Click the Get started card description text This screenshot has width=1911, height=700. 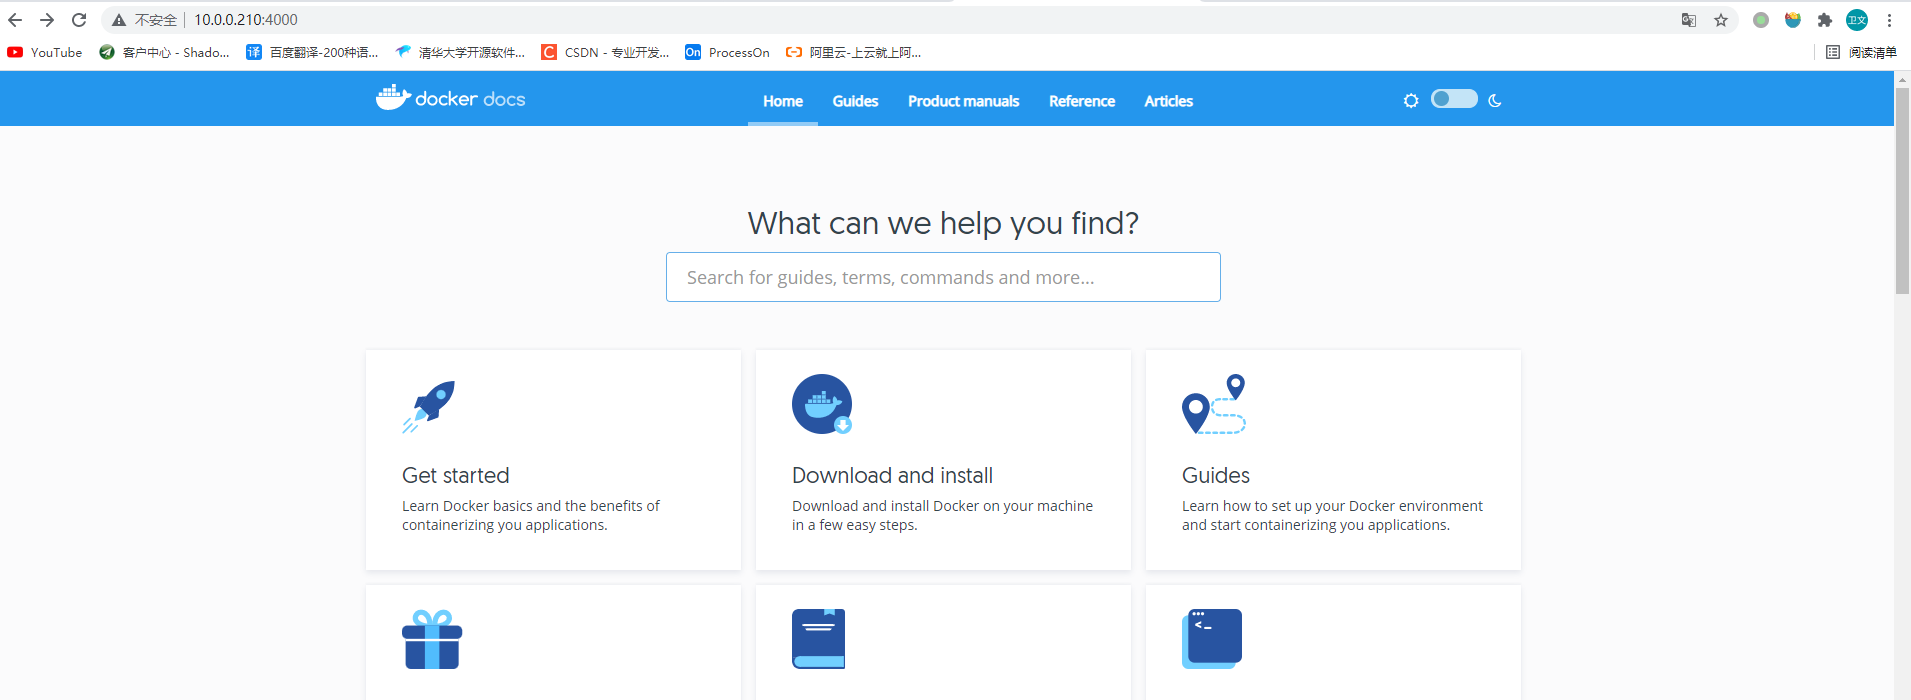(531, 515)
